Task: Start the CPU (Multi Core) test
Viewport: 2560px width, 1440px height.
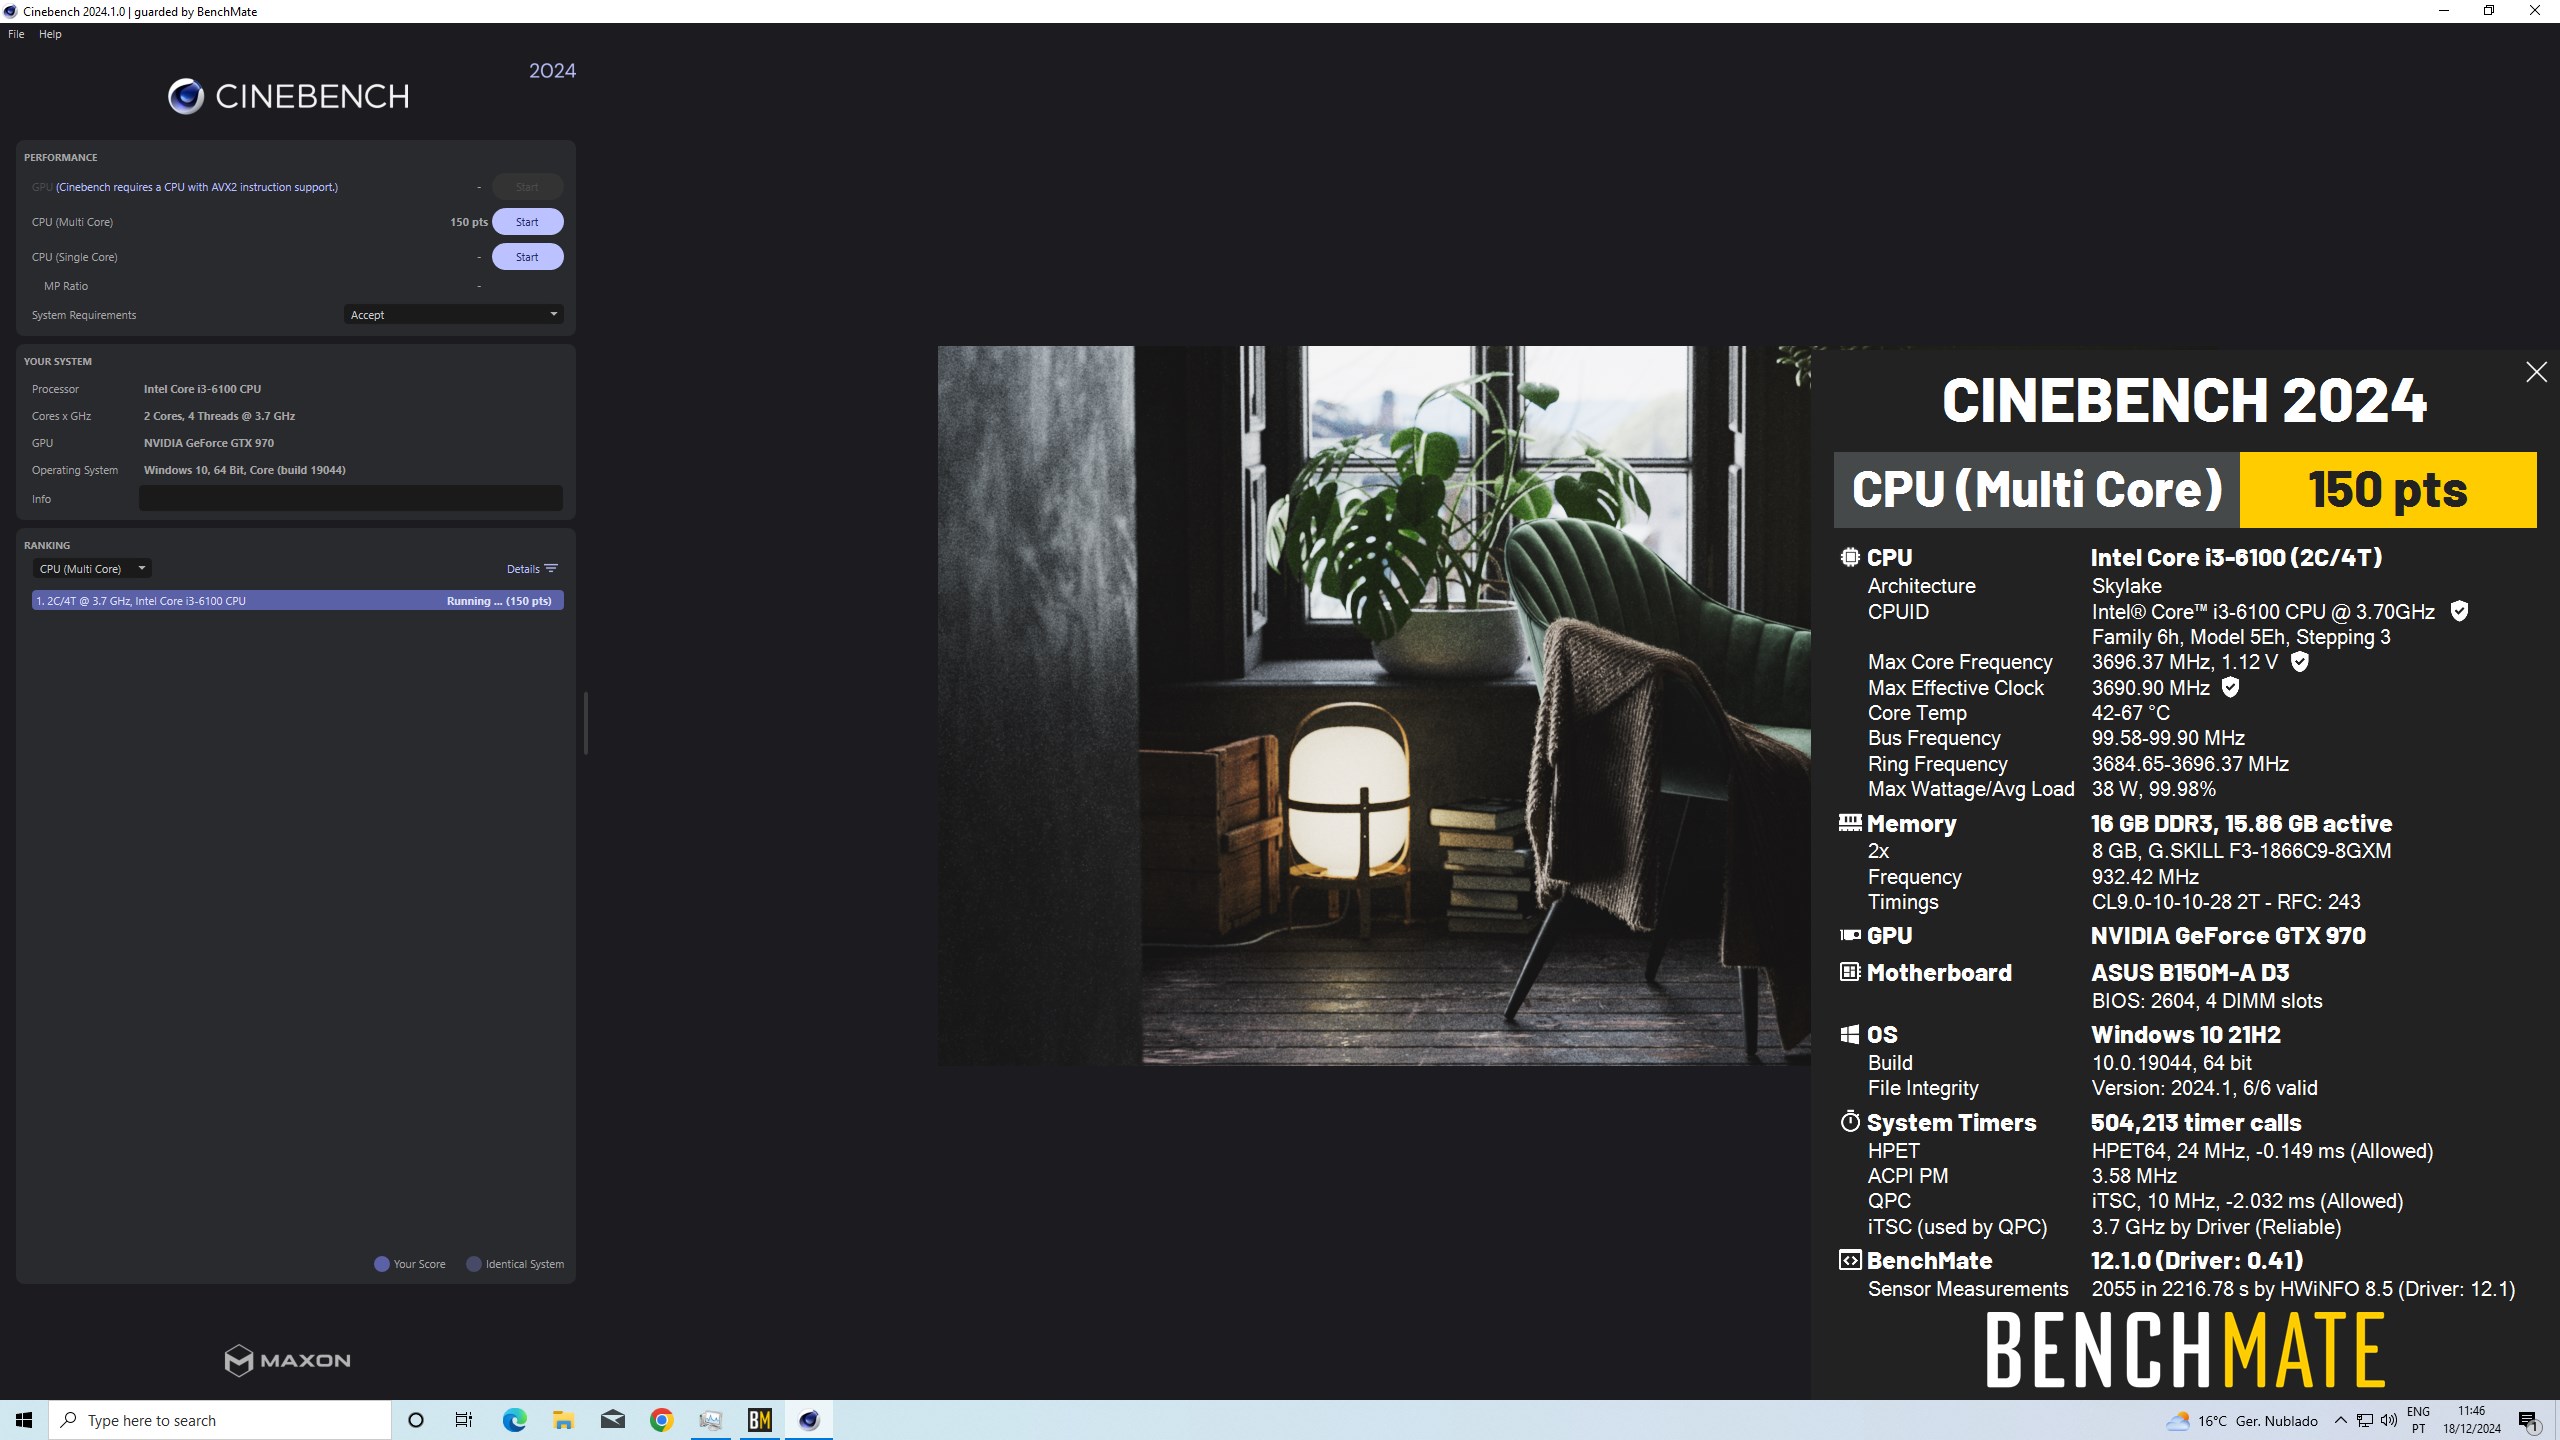Action: pos(527,222)
